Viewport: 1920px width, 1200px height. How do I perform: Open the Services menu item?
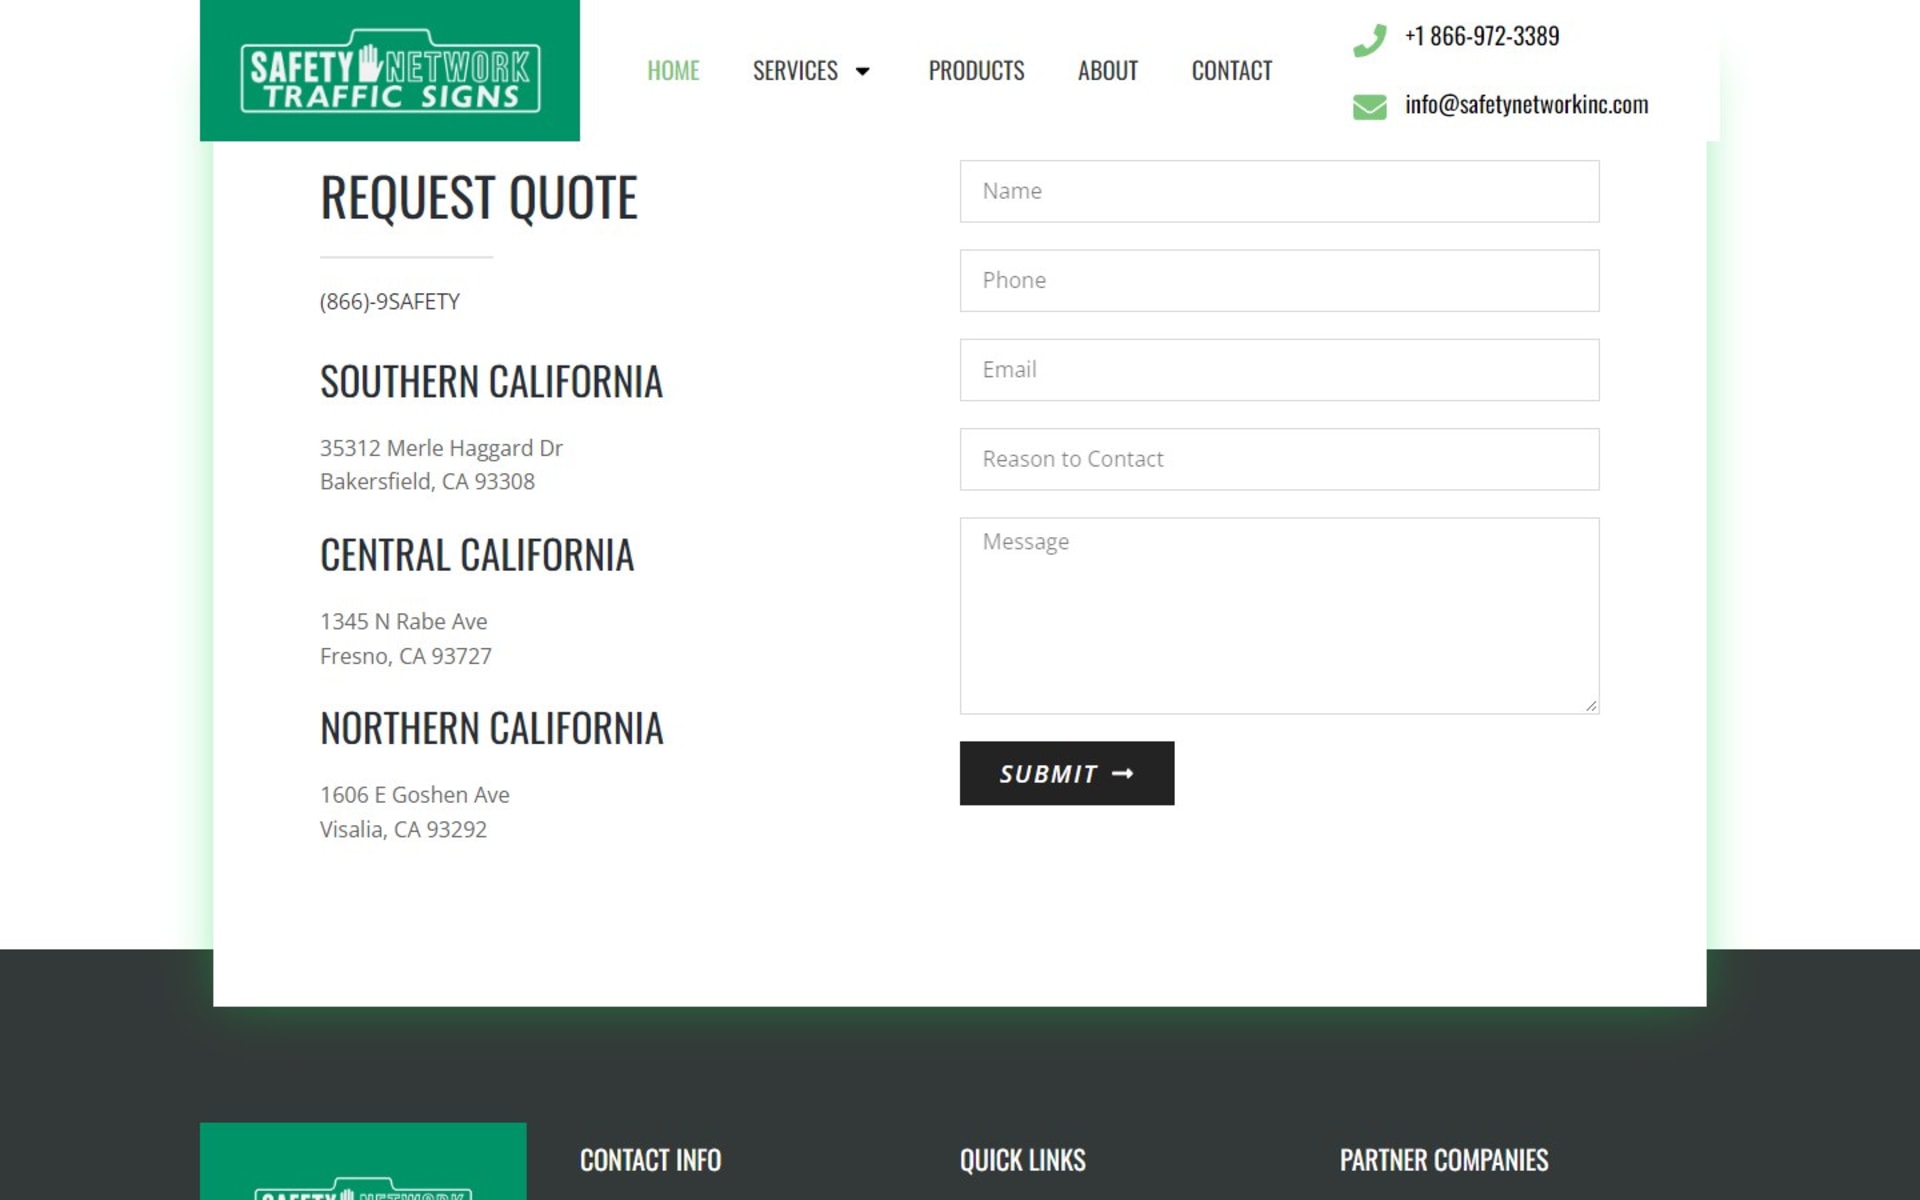click(x=795, y=71)
